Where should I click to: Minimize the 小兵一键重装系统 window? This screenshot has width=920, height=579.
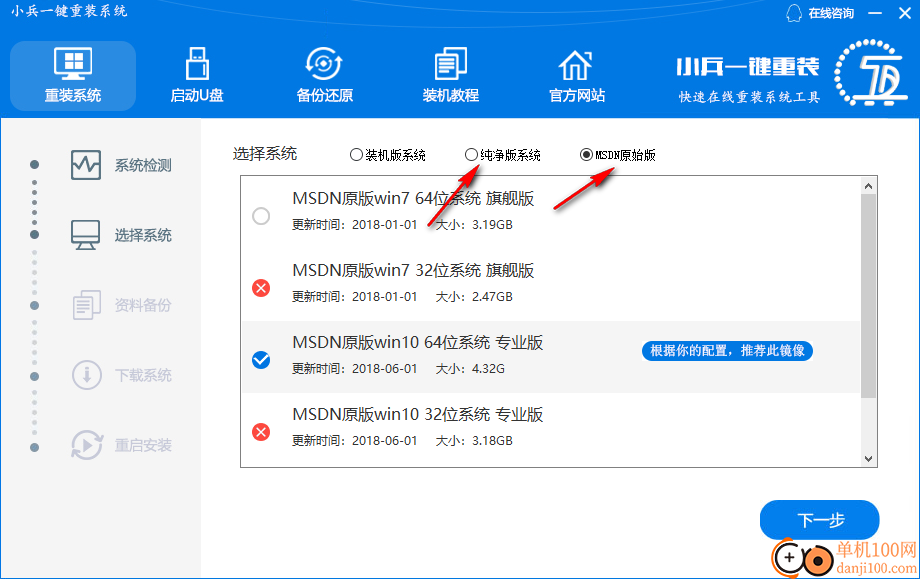[x=875, y=13]
